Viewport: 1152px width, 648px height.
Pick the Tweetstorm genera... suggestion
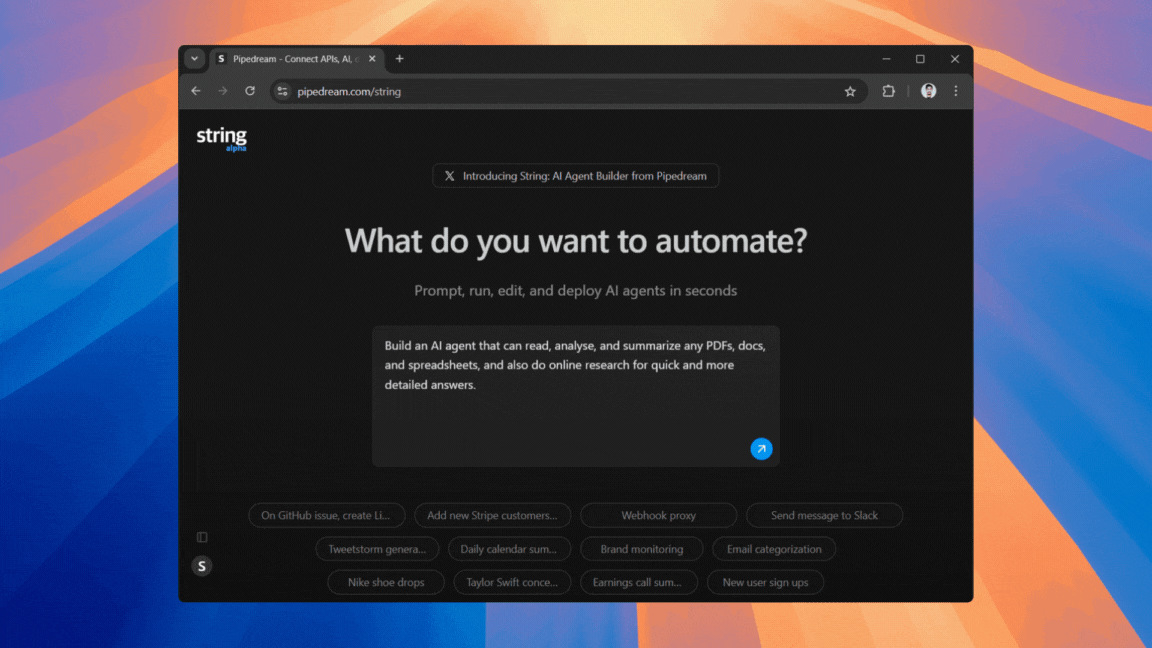tap(377, 549)
